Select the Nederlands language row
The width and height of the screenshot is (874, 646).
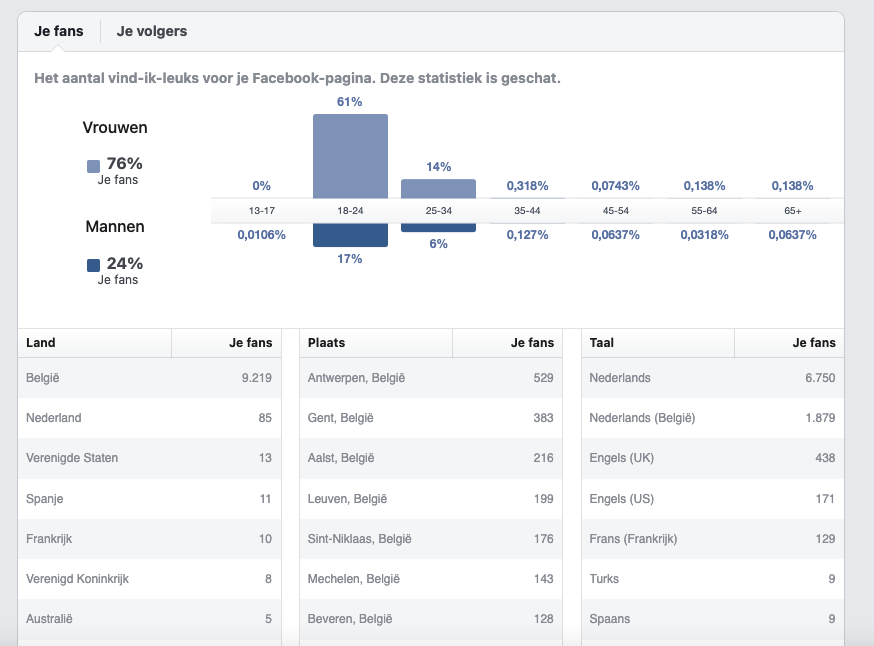pos(713,378)
